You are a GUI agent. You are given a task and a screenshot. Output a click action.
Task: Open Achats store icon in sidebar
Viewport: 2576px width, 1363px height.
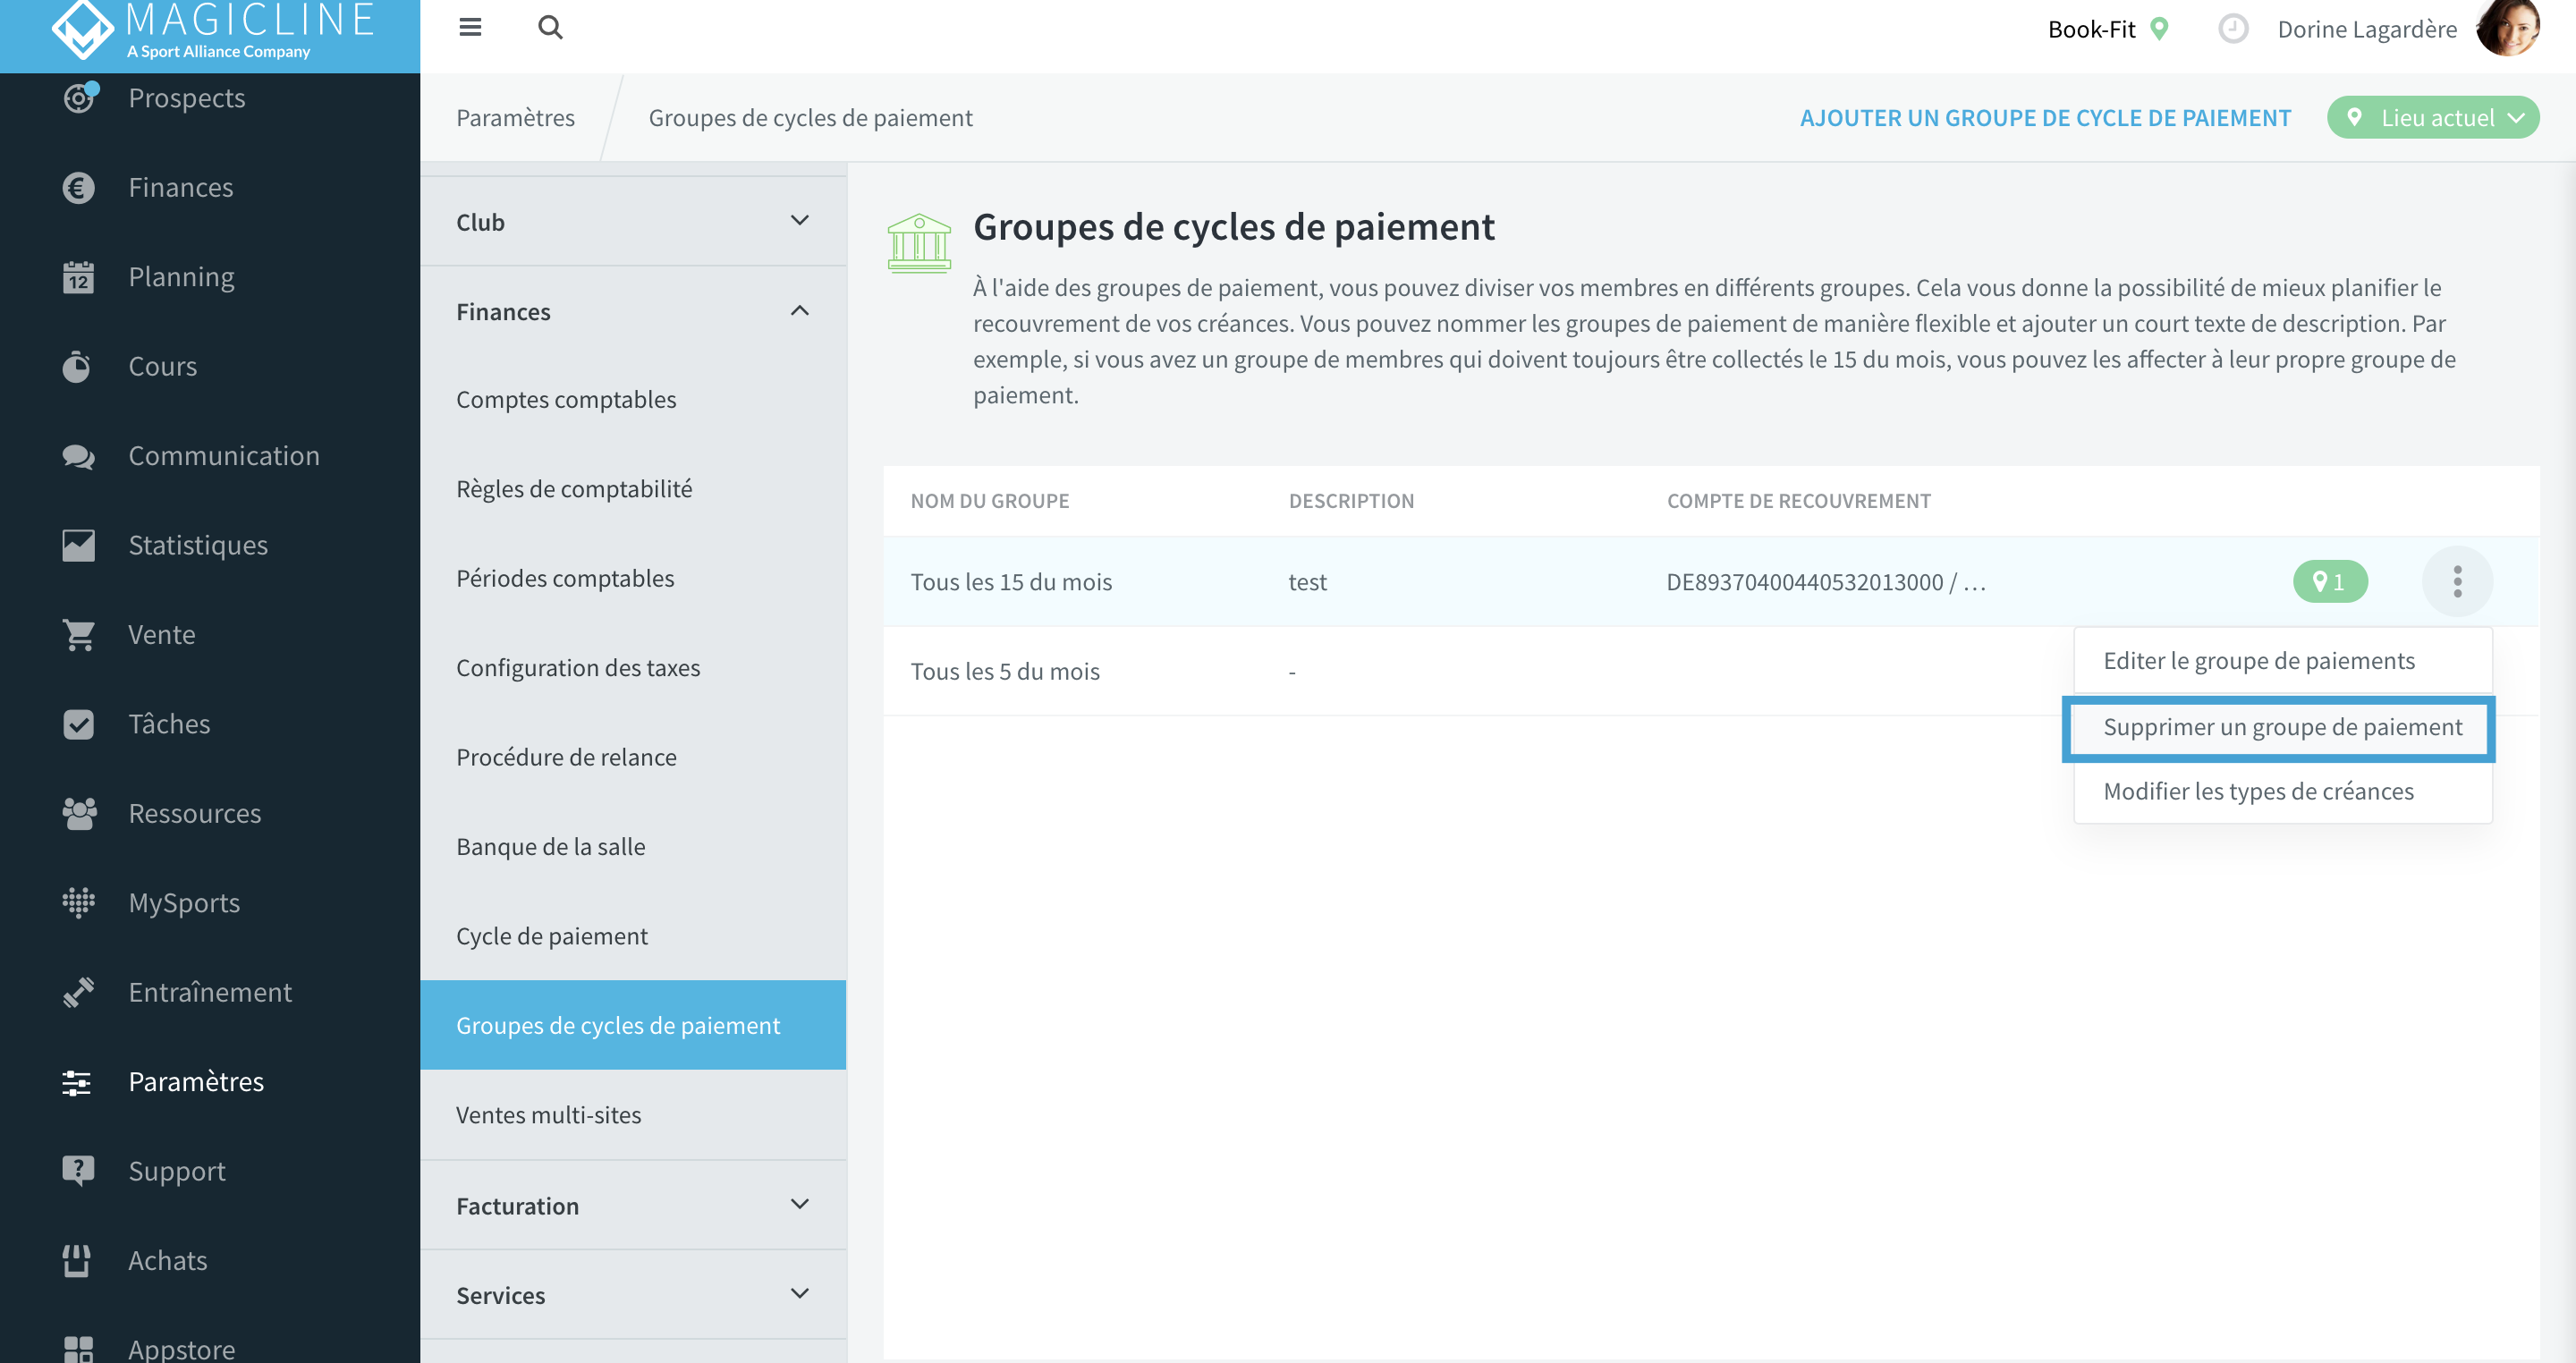click(78, 1260)
